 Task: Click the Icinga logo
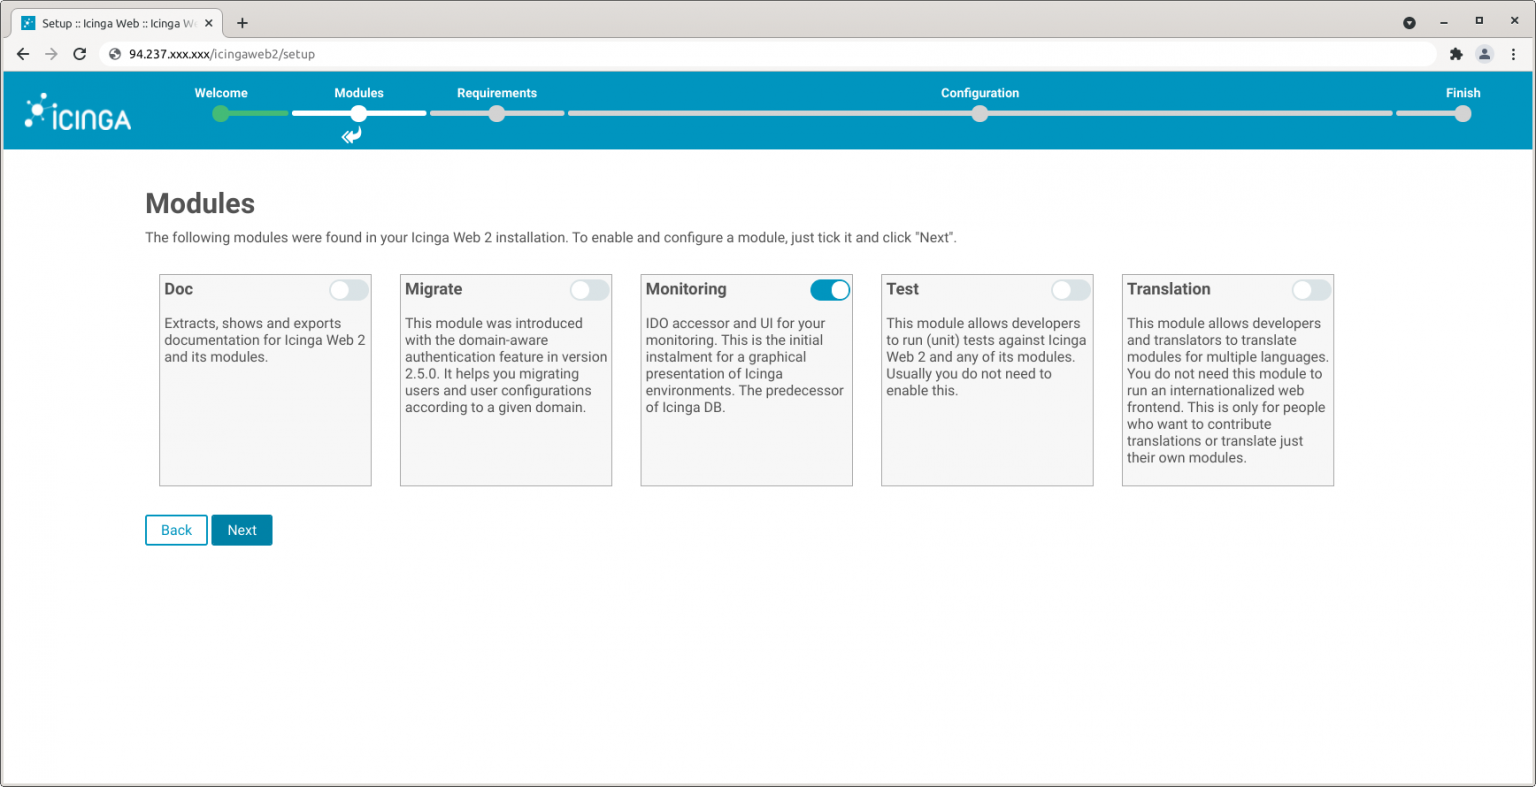[76, 113]
